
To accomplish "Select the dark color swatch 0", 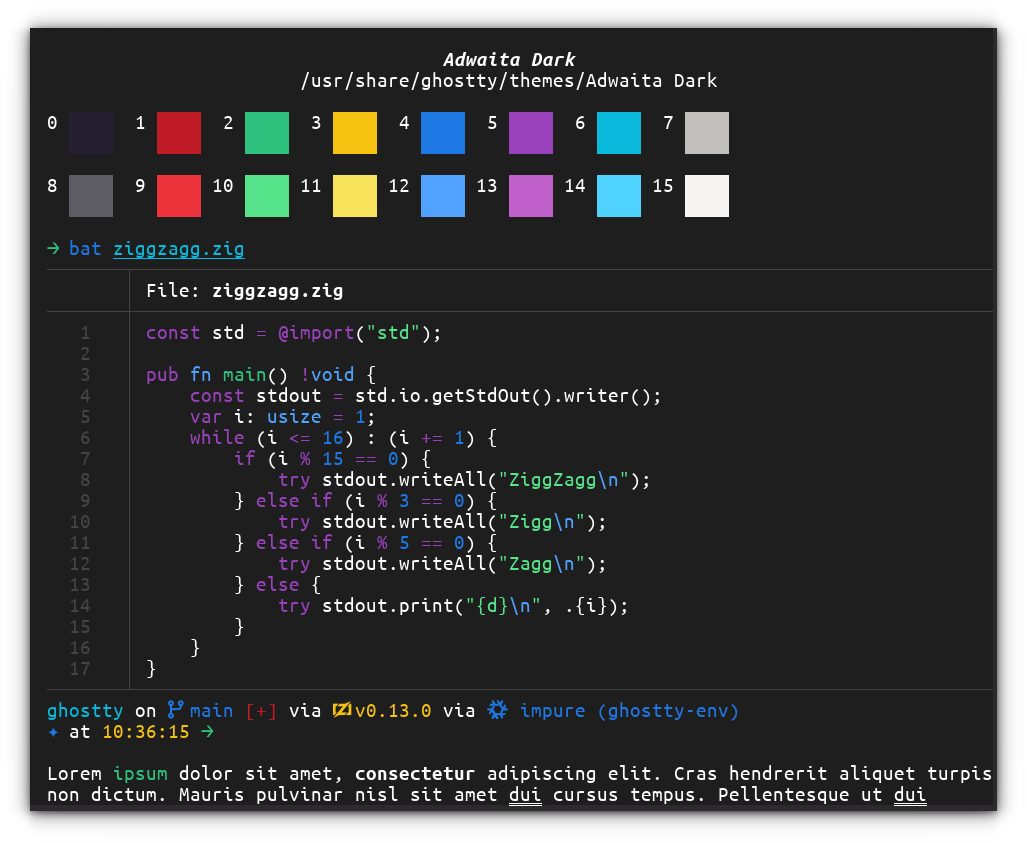I will click(90, 133).
